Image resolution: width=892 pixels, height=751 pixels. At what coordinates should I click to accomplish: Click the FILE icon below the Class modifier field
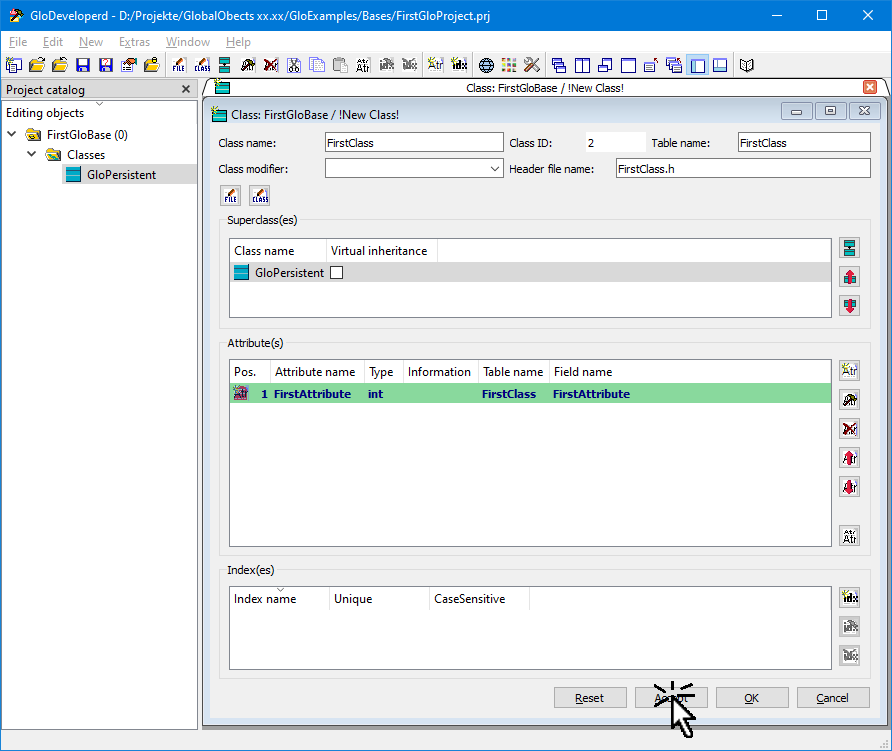click(230, 195)
